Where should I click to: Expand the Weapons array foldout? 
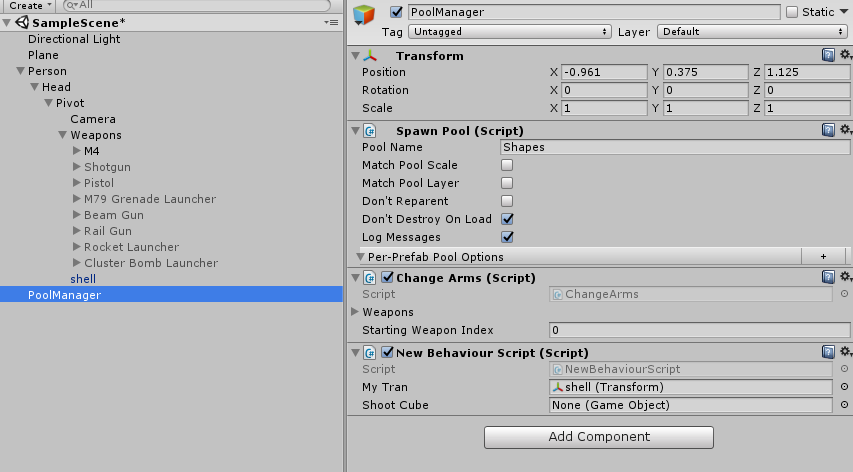point(355,312)
